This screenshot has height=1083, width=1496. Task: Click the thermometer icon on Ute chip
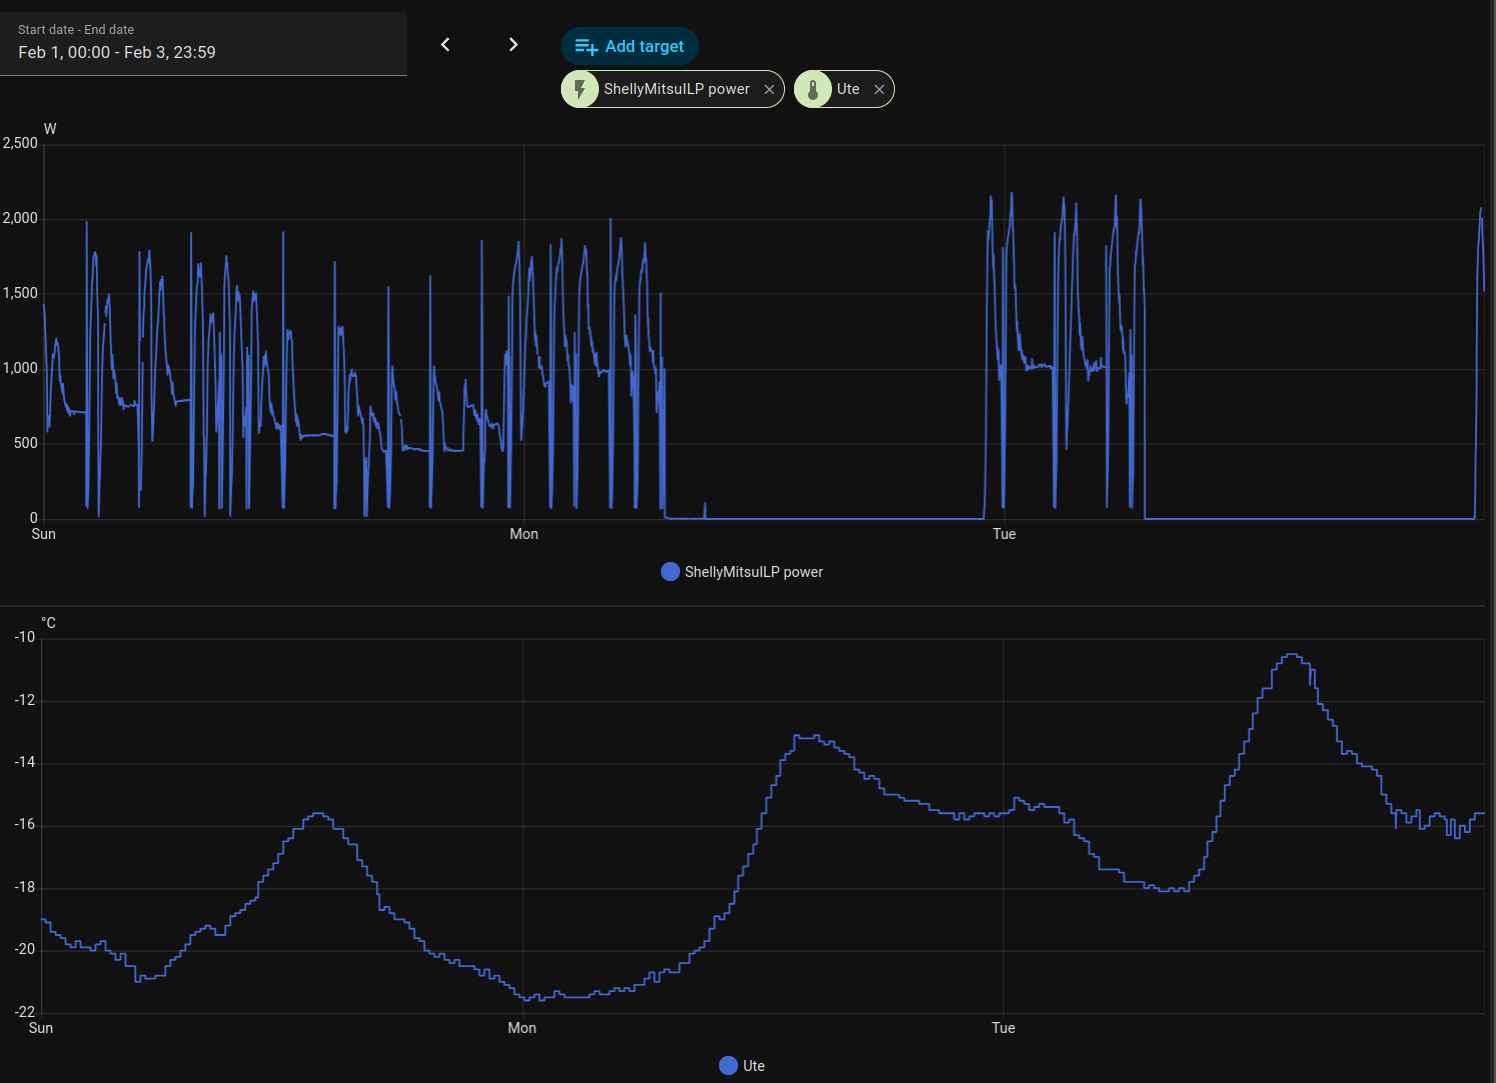813,89
